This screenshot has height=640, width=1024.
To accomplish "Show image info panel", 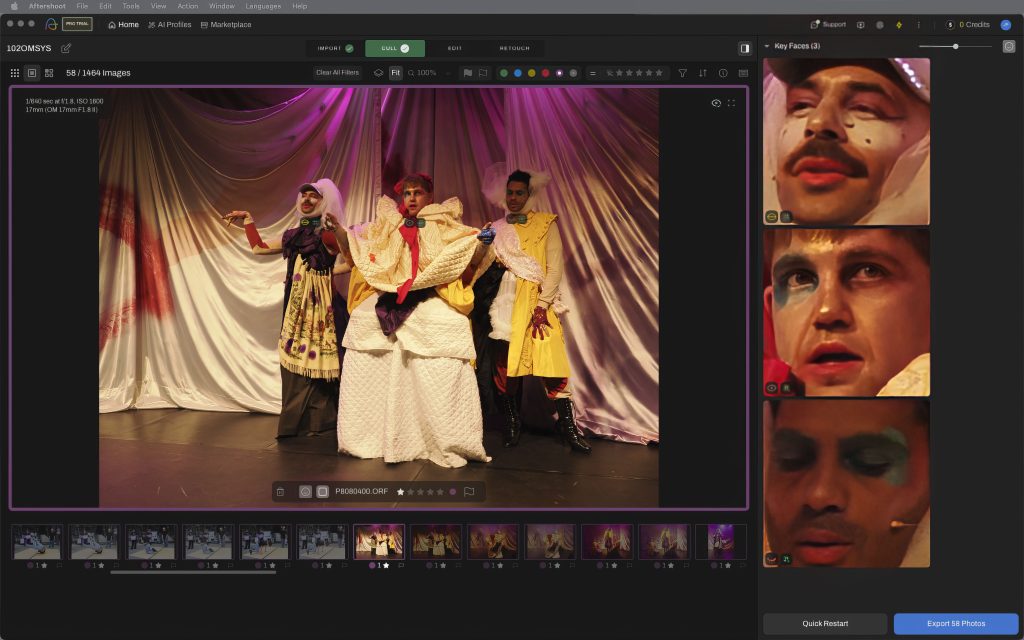I will tap(723, 73).
